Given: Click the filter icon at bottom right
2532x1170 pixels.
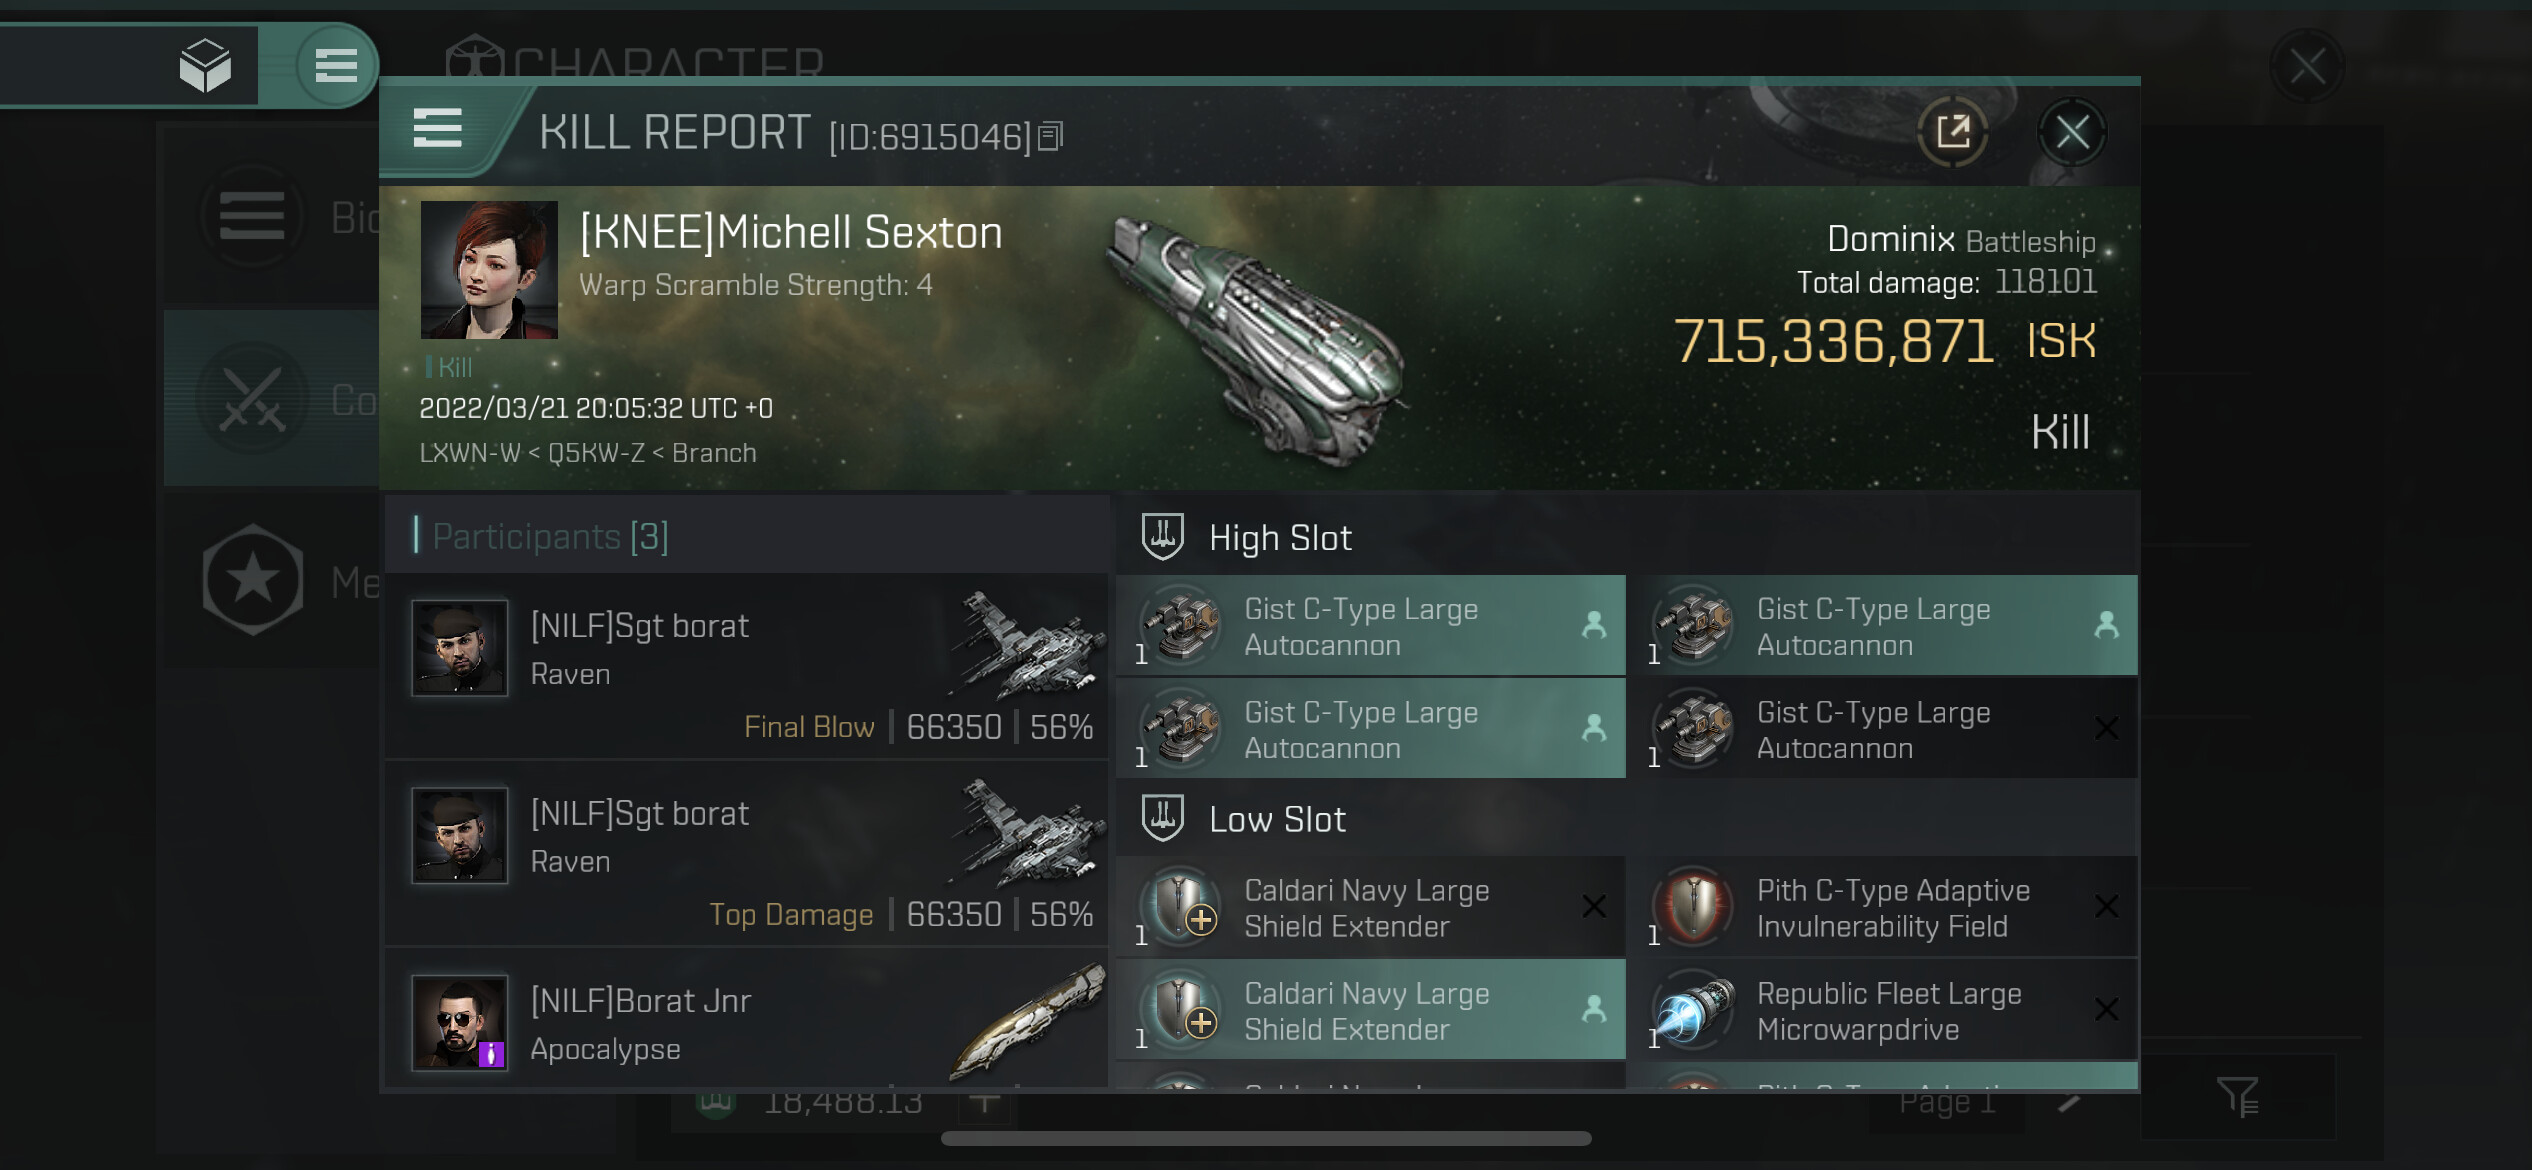Looking at the screenshot, I should coord(2236,1097).
